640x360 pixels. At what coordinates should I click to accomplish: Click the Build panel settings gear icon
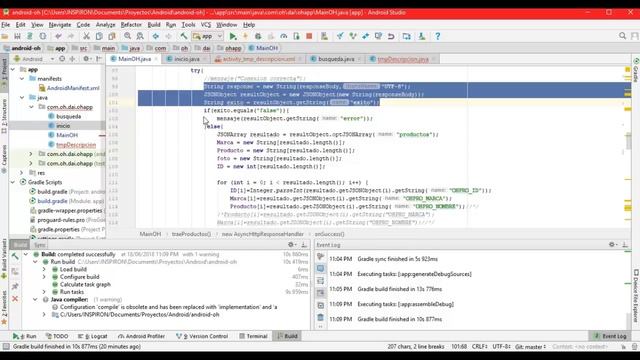tap(291, 244)
